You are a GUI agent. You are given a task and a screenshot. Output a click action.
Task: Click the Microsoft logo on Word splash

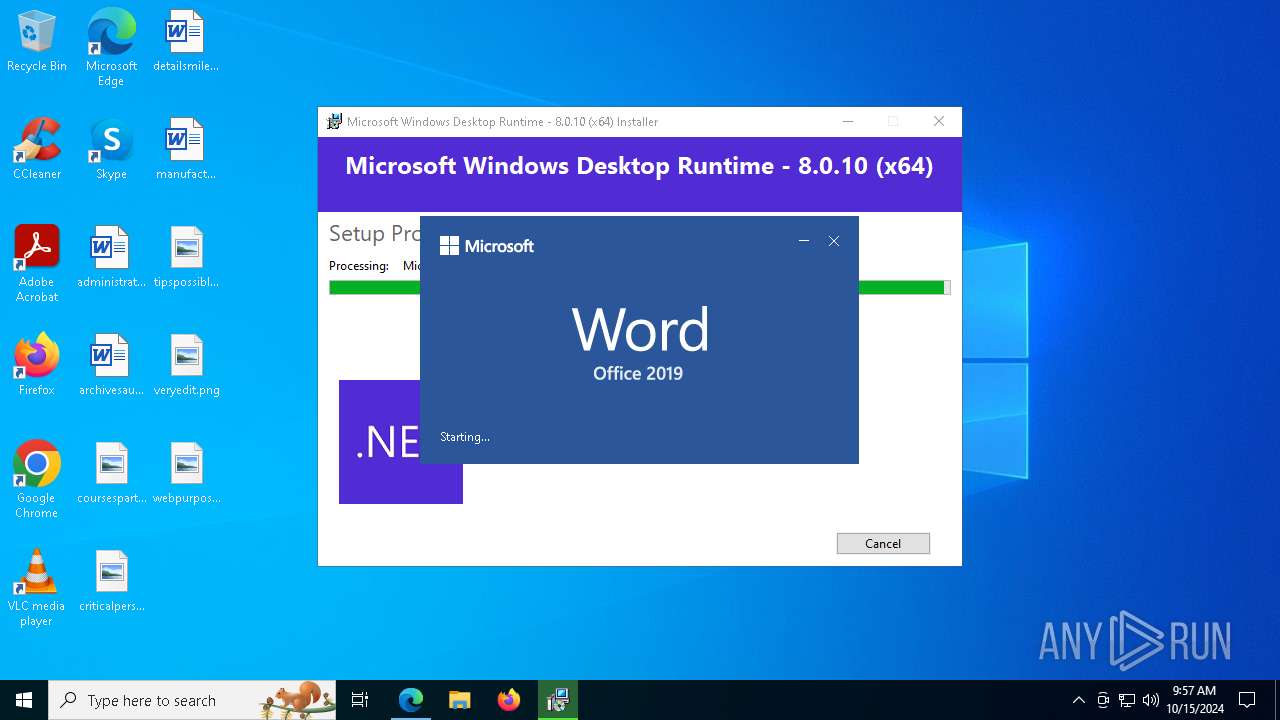click(x=487, y=246)
